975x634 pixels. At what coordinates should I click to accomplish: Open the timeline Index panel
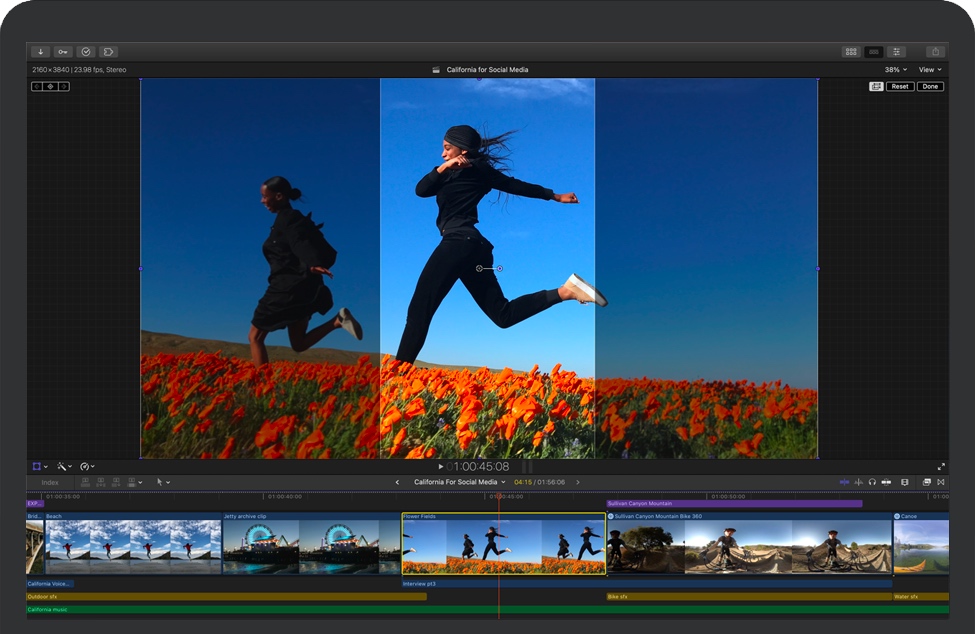[x=50, y=482]
